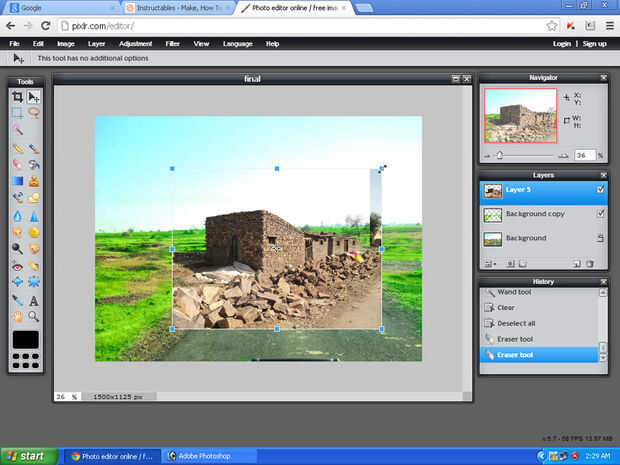Select the Move tool in Tools panel

(x=34, y=97)
